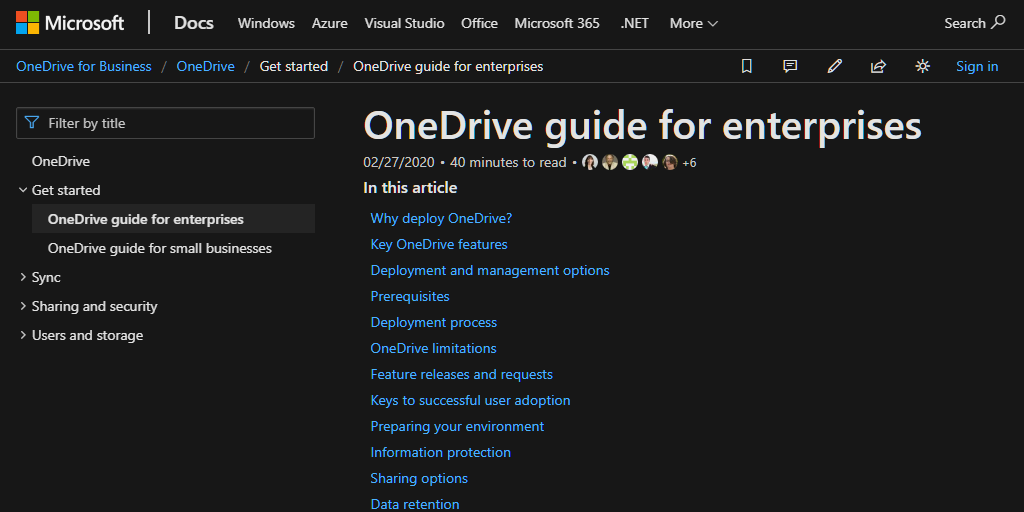Open the Office menu item
This screenshot has height=512, width=1024.
pos(479,24)
